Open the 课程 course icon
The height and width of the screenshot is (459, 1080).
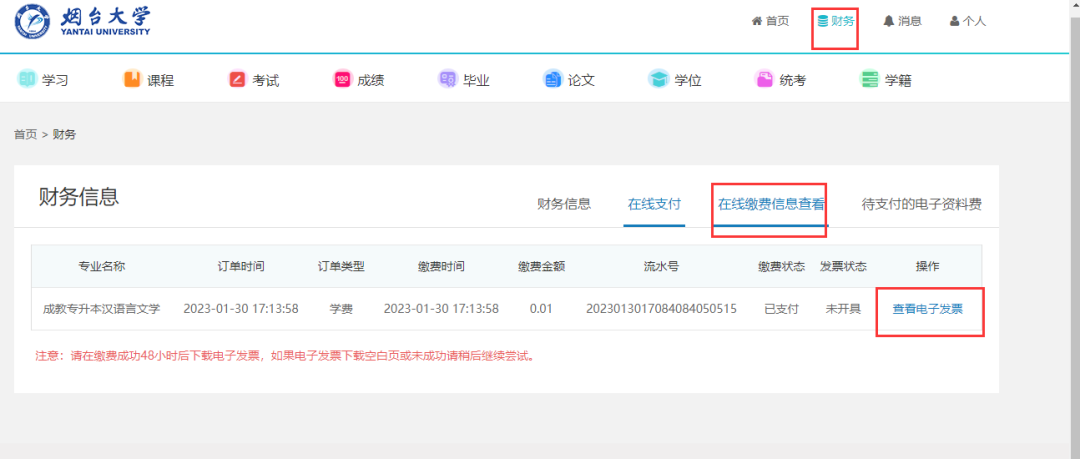(132, 80)
